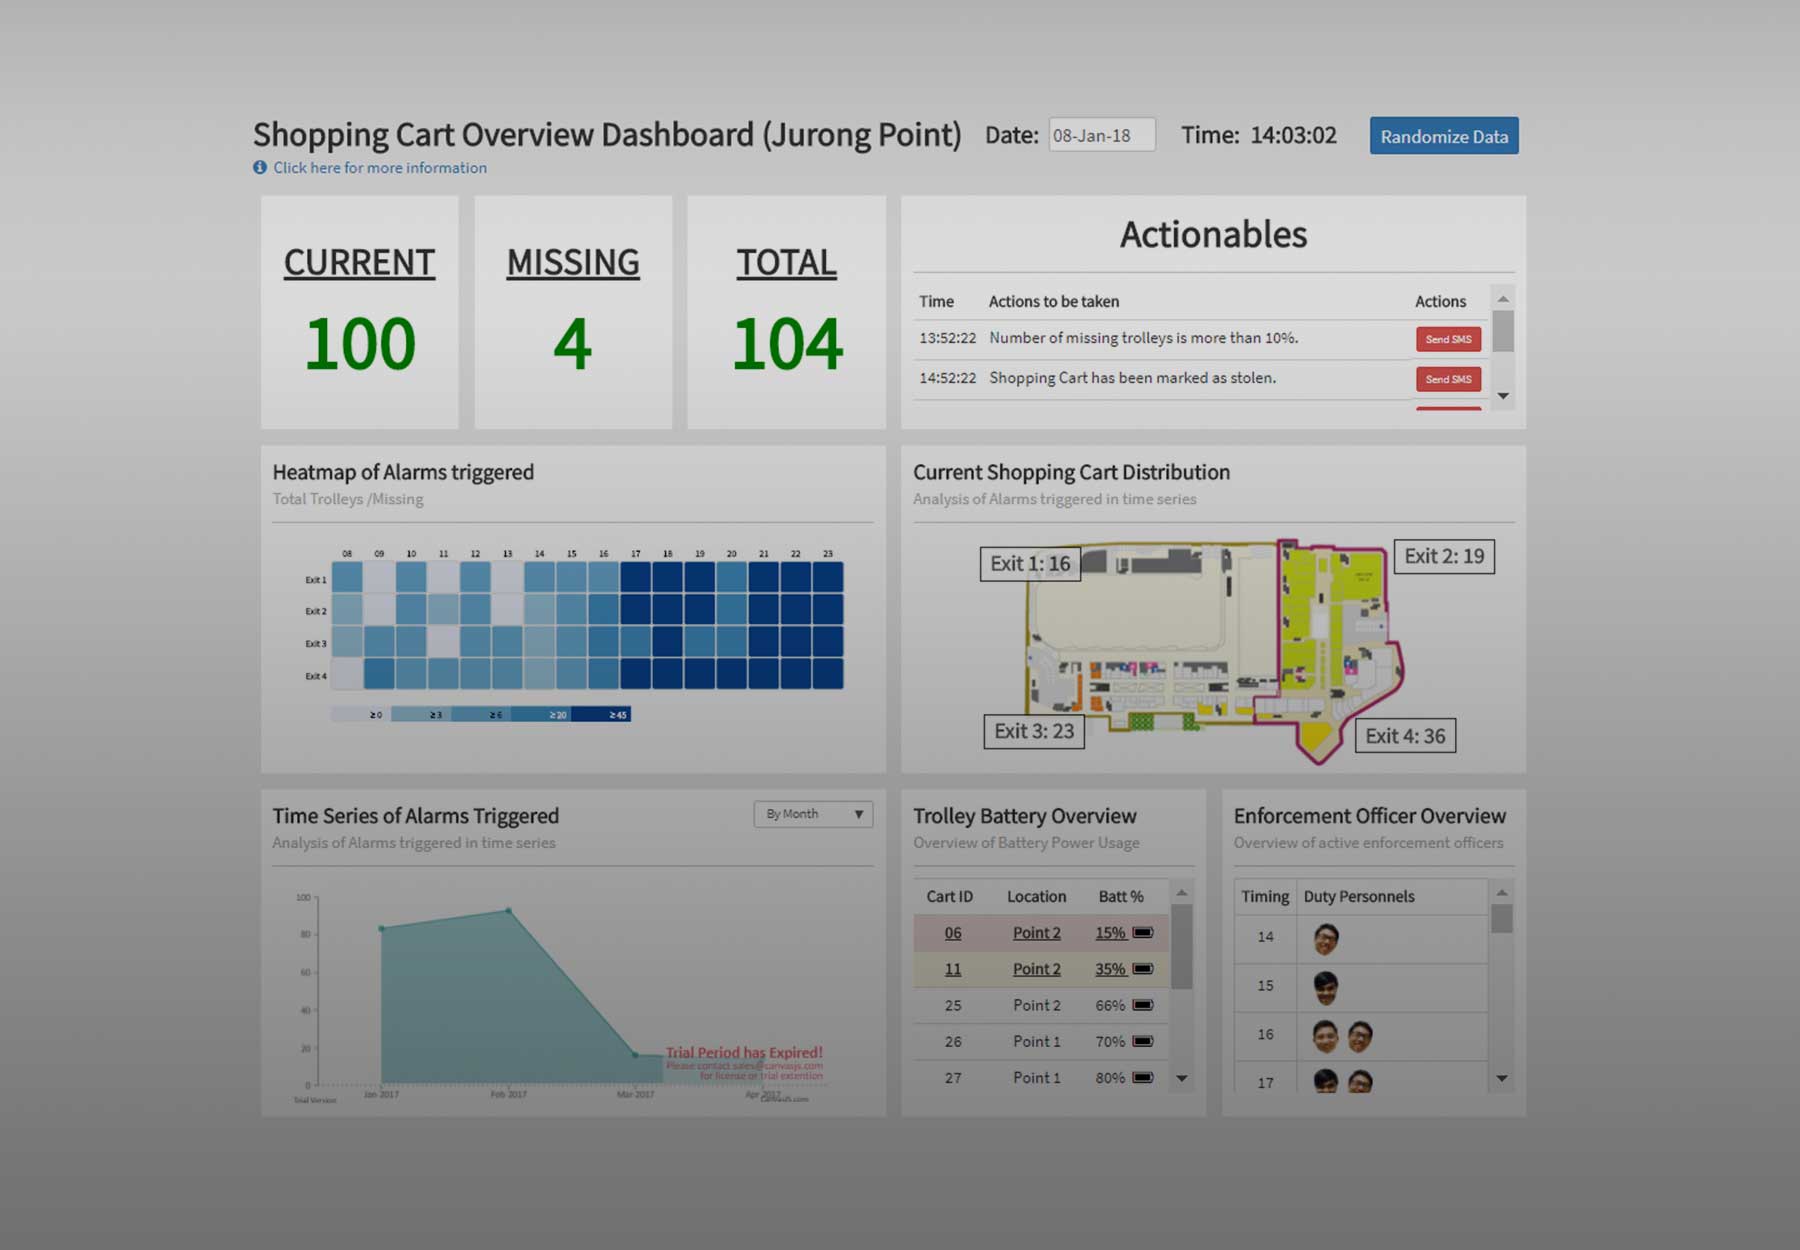1800x1250 pixels.
Task: Edit the Date field showing 08-Jan-18
Action: 1102,135
